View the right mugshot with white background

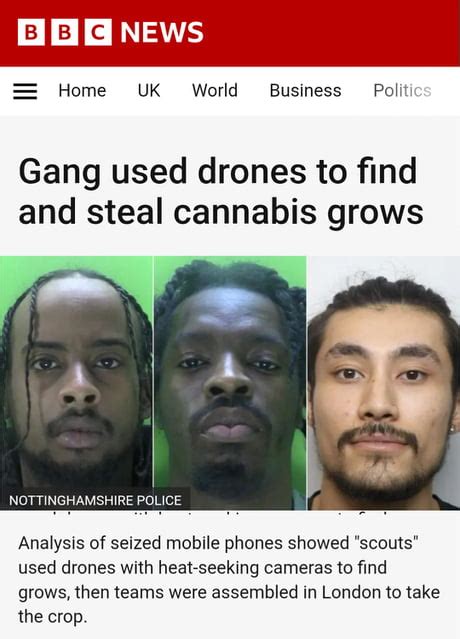pyautogui.click(x=384, y=383)
